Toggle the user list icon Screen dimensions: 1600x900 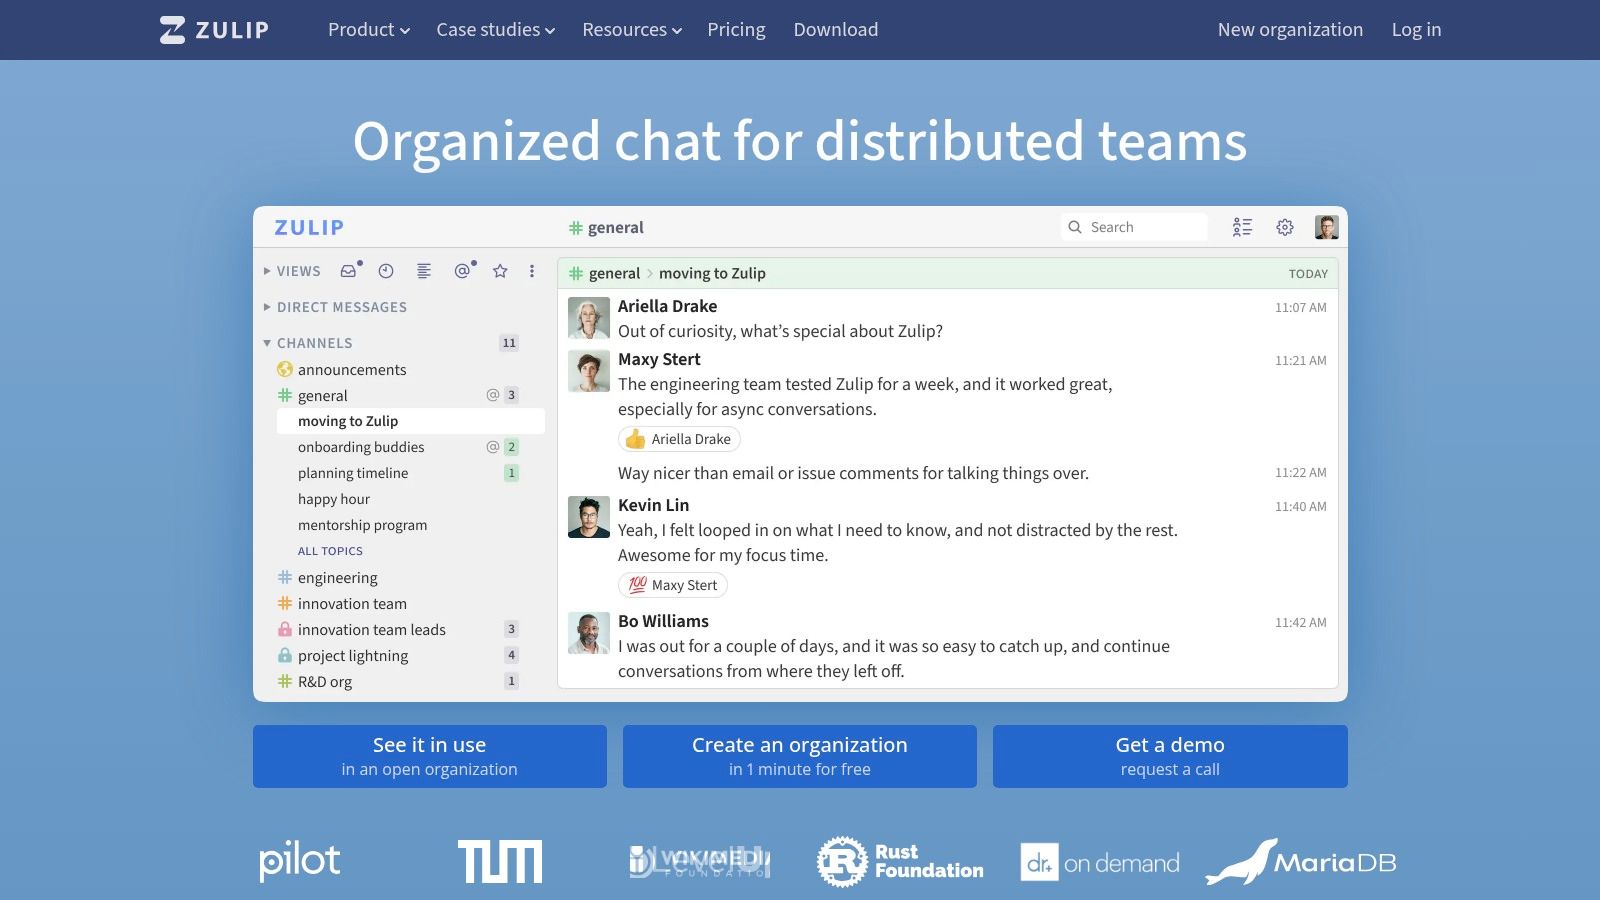point(1242,227)
